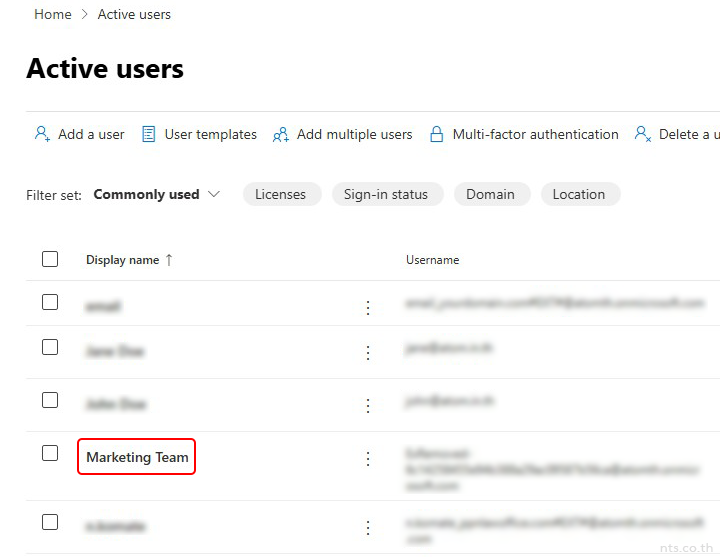
Task: Expand the Commonly used filter set dropdown
Action: [x=213, y=194]
